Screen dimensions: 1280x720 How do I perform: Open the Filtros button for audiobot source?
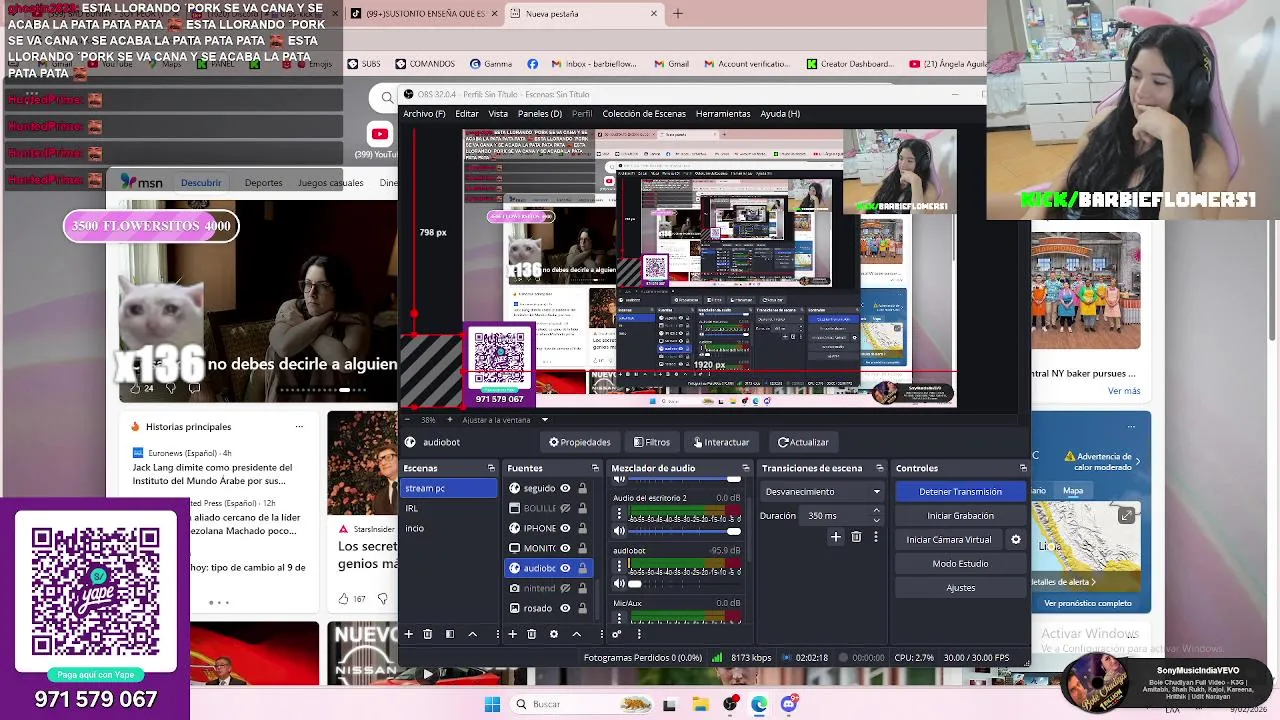[651, 442]
